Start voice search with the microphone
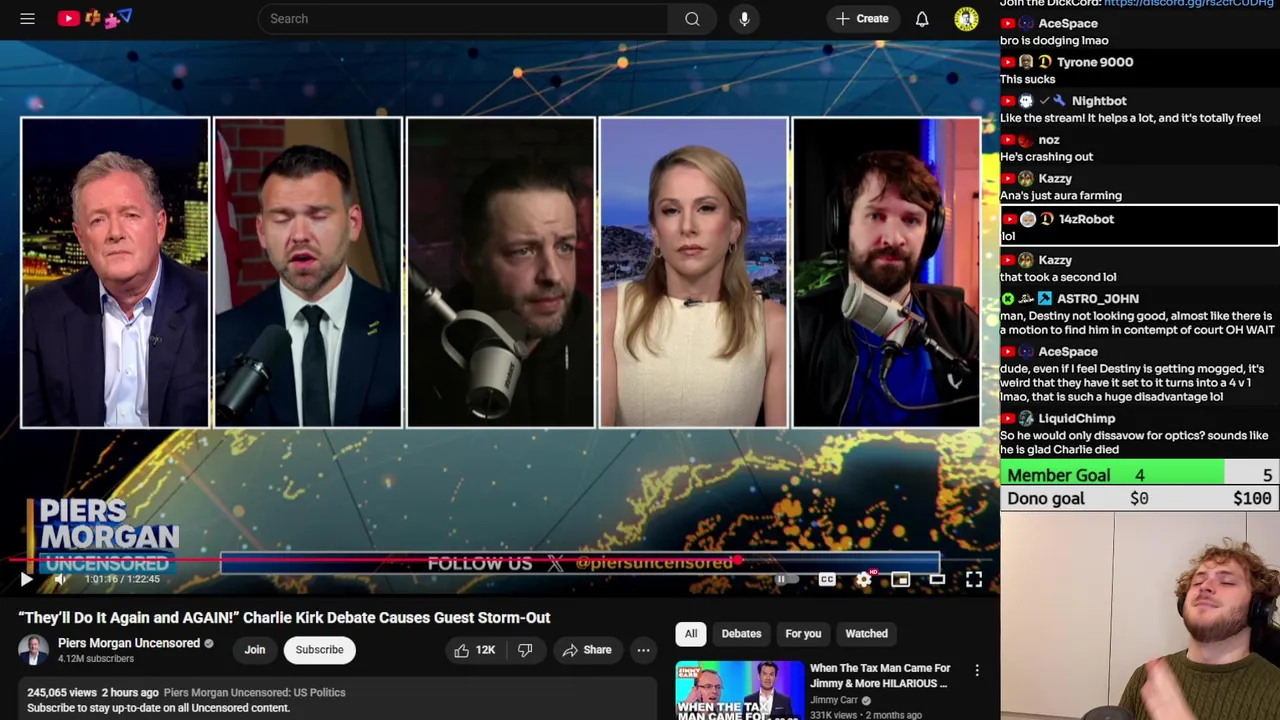Image resolution: width=1280 pixels, height=720 pixels. click(744, 18)
